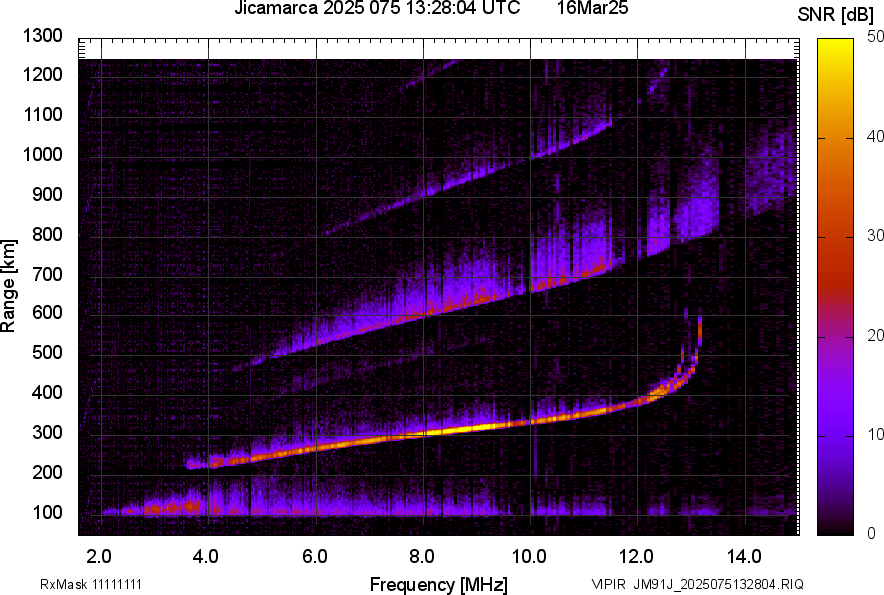Image resolution: width=884 pixels, height=595 pixels.
Task: Click the red E-layer echo near 3.5 MHz
Action: 188,507
